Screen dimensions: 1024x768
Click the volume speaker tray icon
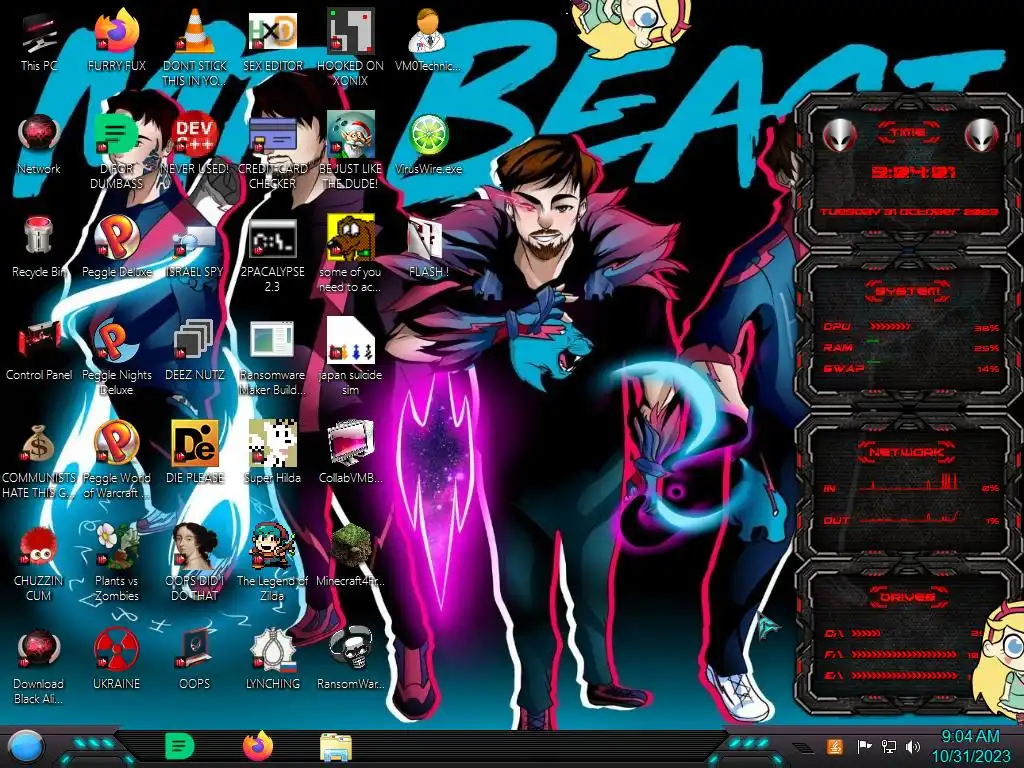click(x=913, y=746)
